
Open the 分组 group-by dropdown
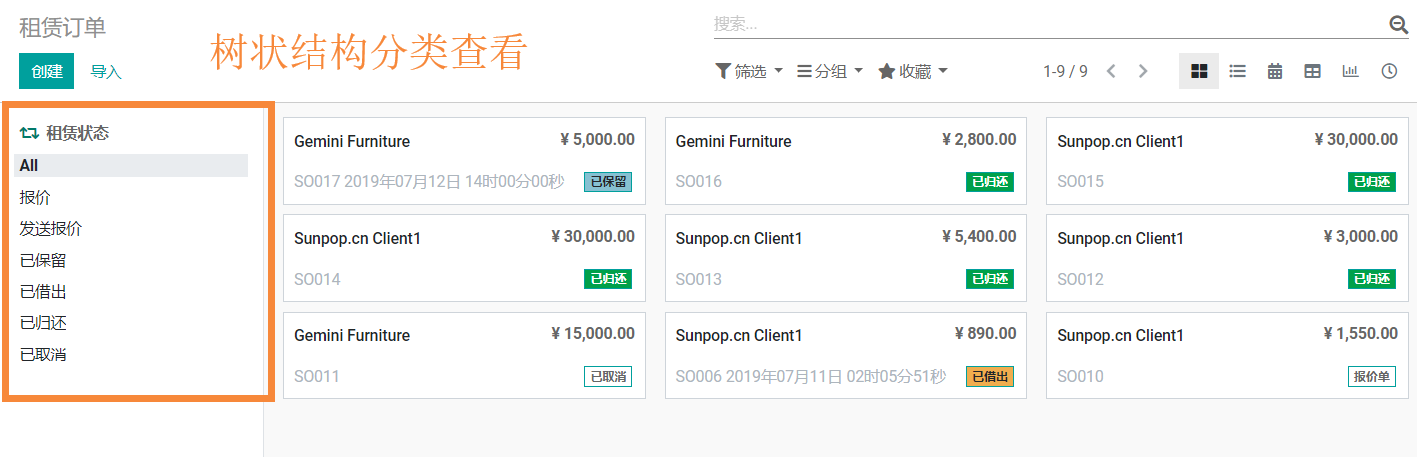pyautogui.click(x=830, y=71)
